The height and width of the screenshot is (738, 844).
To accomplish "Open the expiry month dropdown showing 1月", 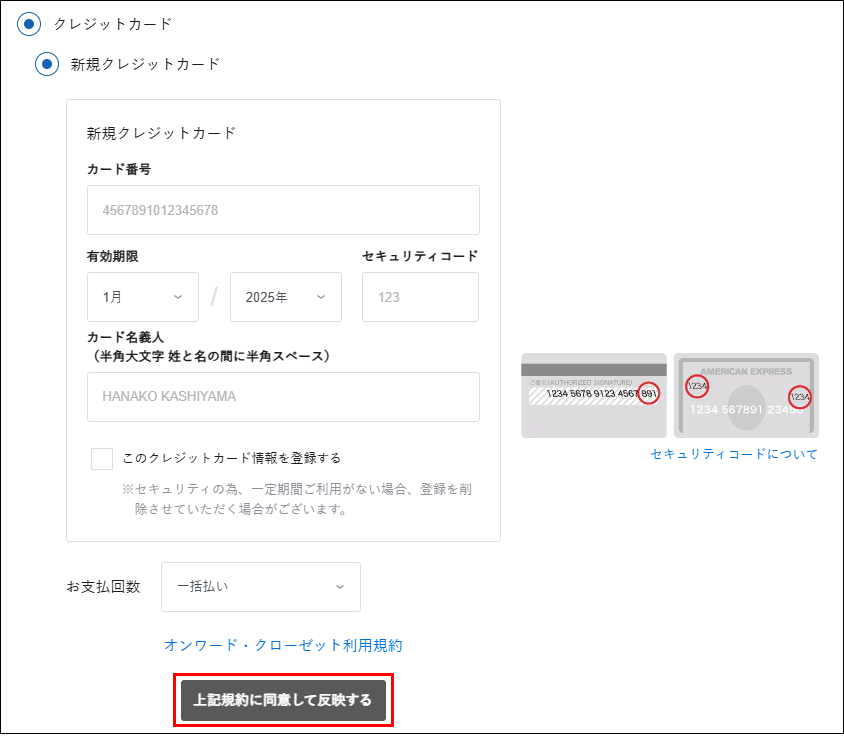I will 143,297.
